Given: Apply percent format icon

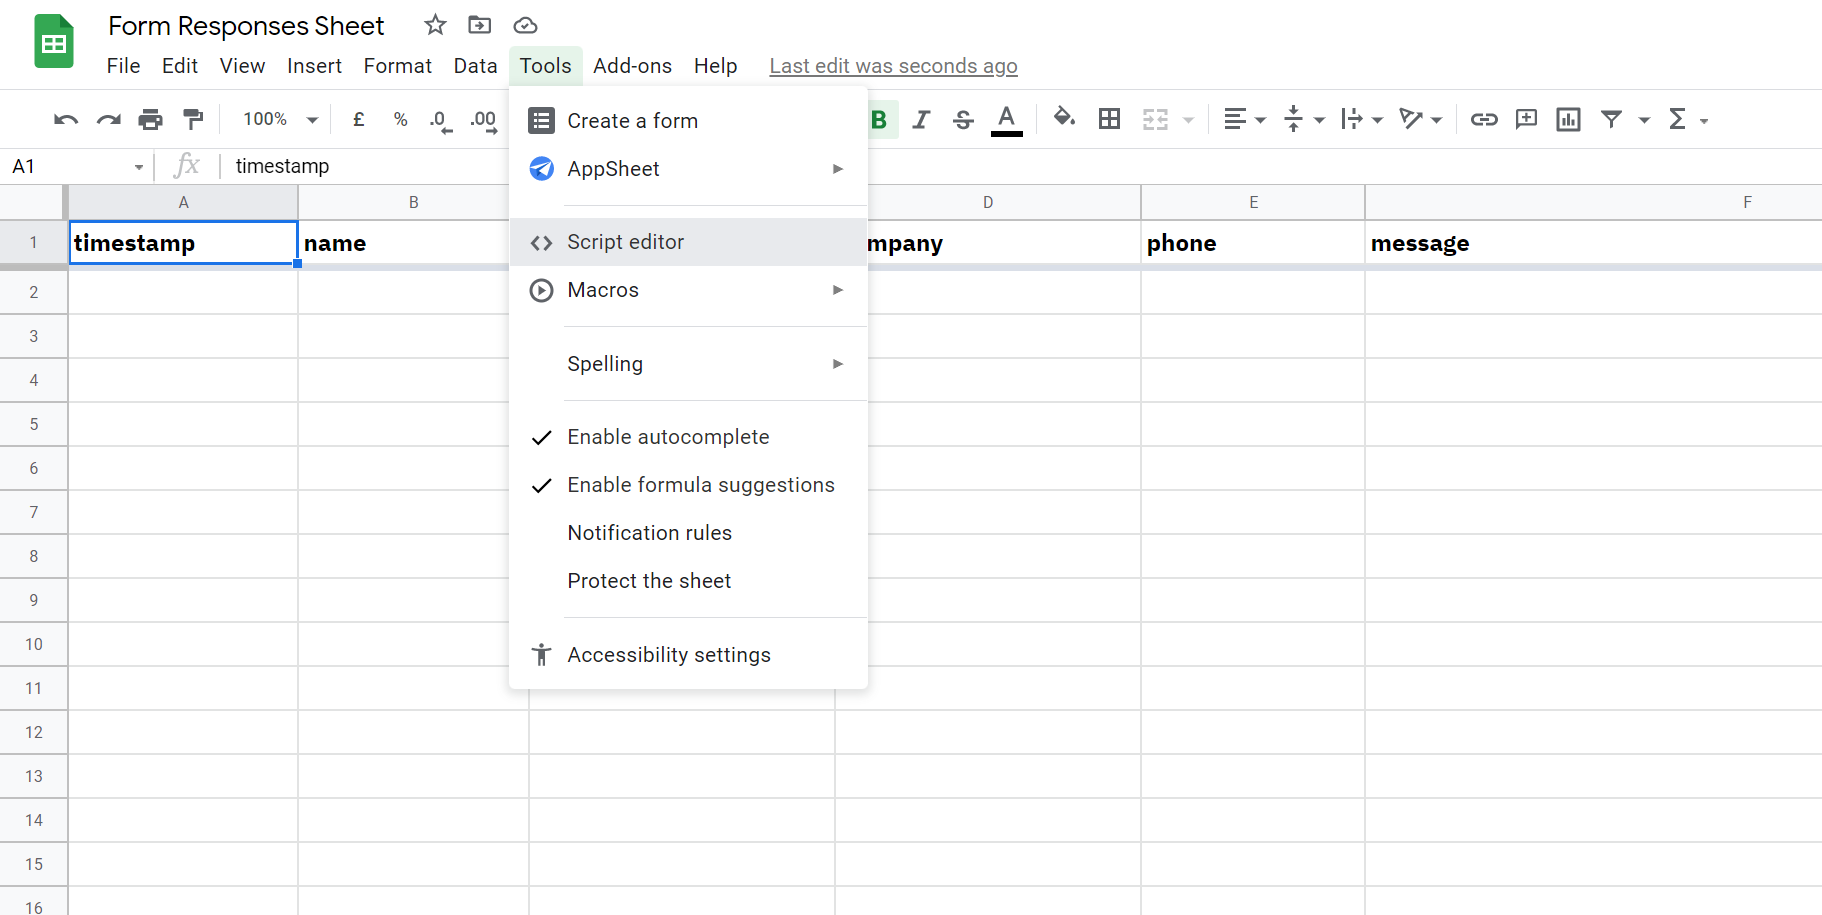Looking at the screenshot, I should coord(400,119).
